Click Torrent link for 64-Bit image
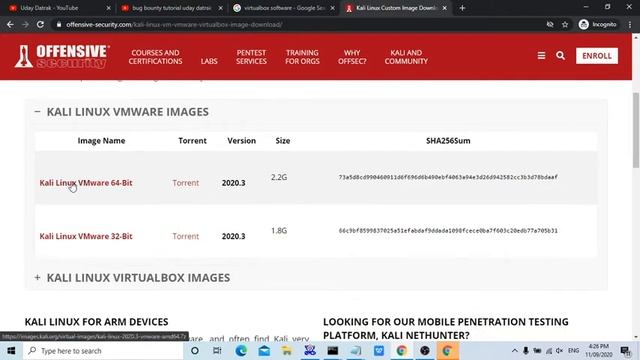Screen dimensions: 640x360 [x=186, y=183]
